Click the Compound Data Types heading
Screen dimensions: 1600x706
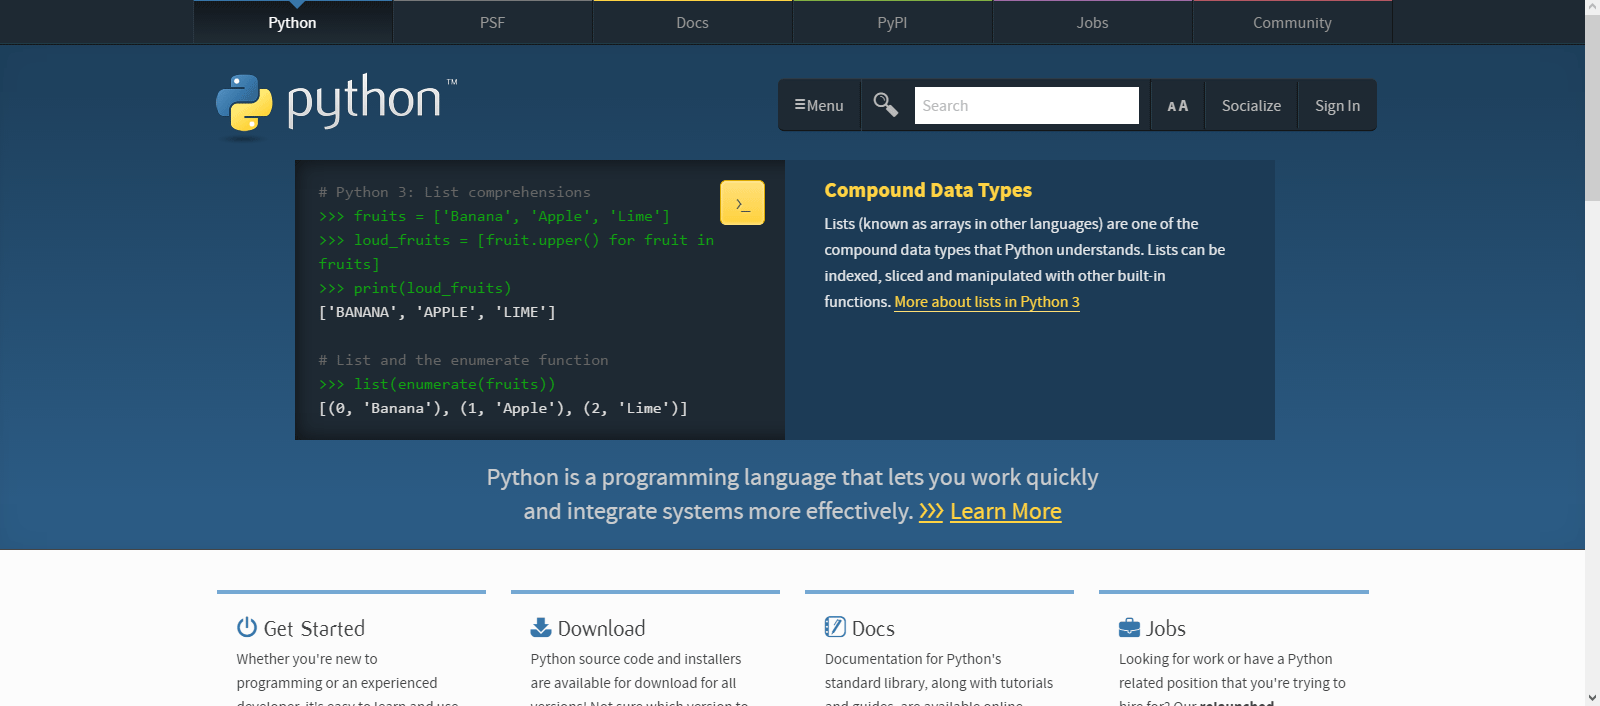pos(928,190)
